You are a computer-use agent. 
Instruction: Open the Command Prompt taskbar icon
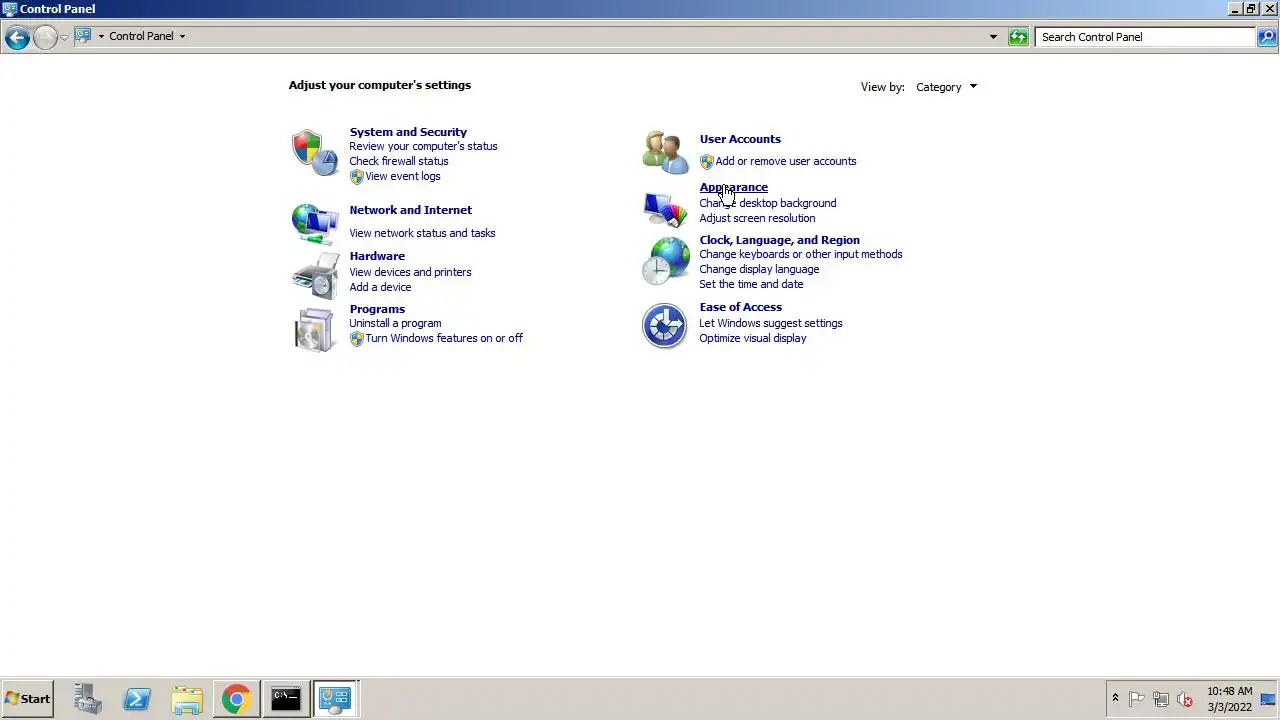click(286, 699)
